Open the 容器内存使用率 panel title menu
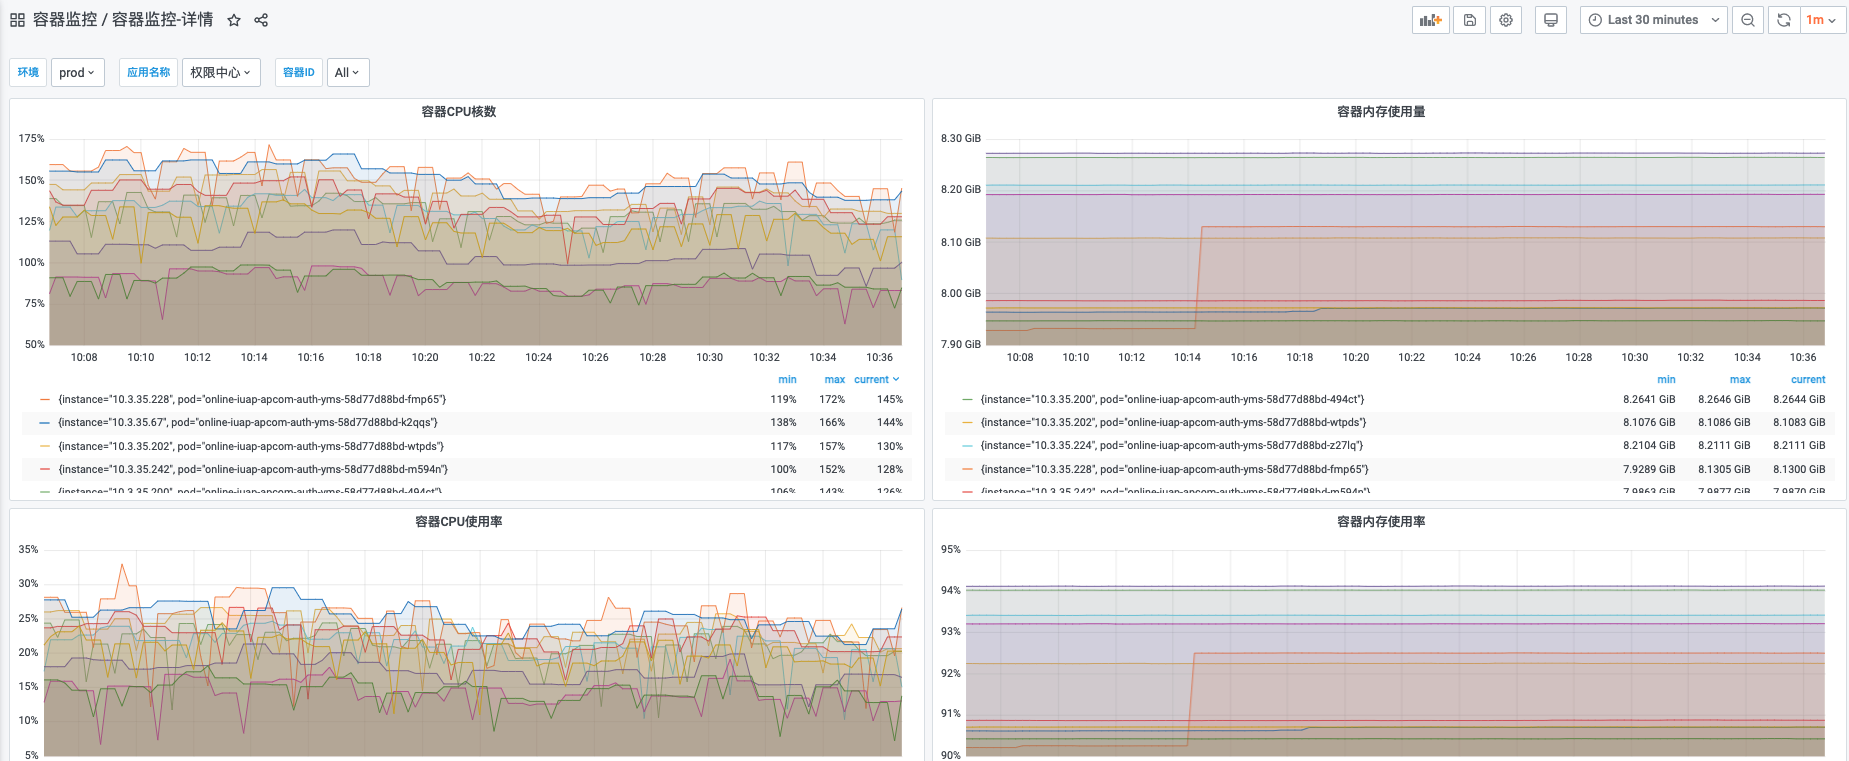Image resolution: width=1849 pixels, height=761 pixels. pos(1381,522)
